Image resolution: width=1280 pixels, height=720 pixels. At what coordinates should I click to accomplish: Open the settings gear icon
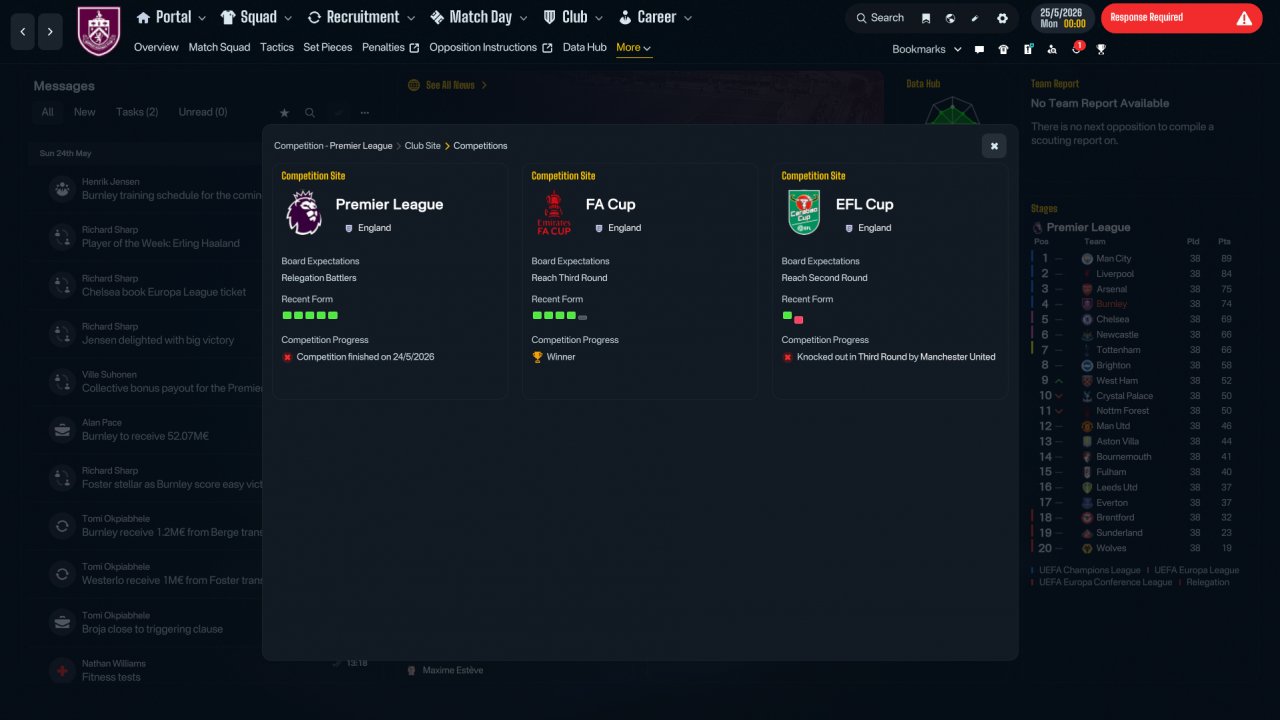point(1002,18)
